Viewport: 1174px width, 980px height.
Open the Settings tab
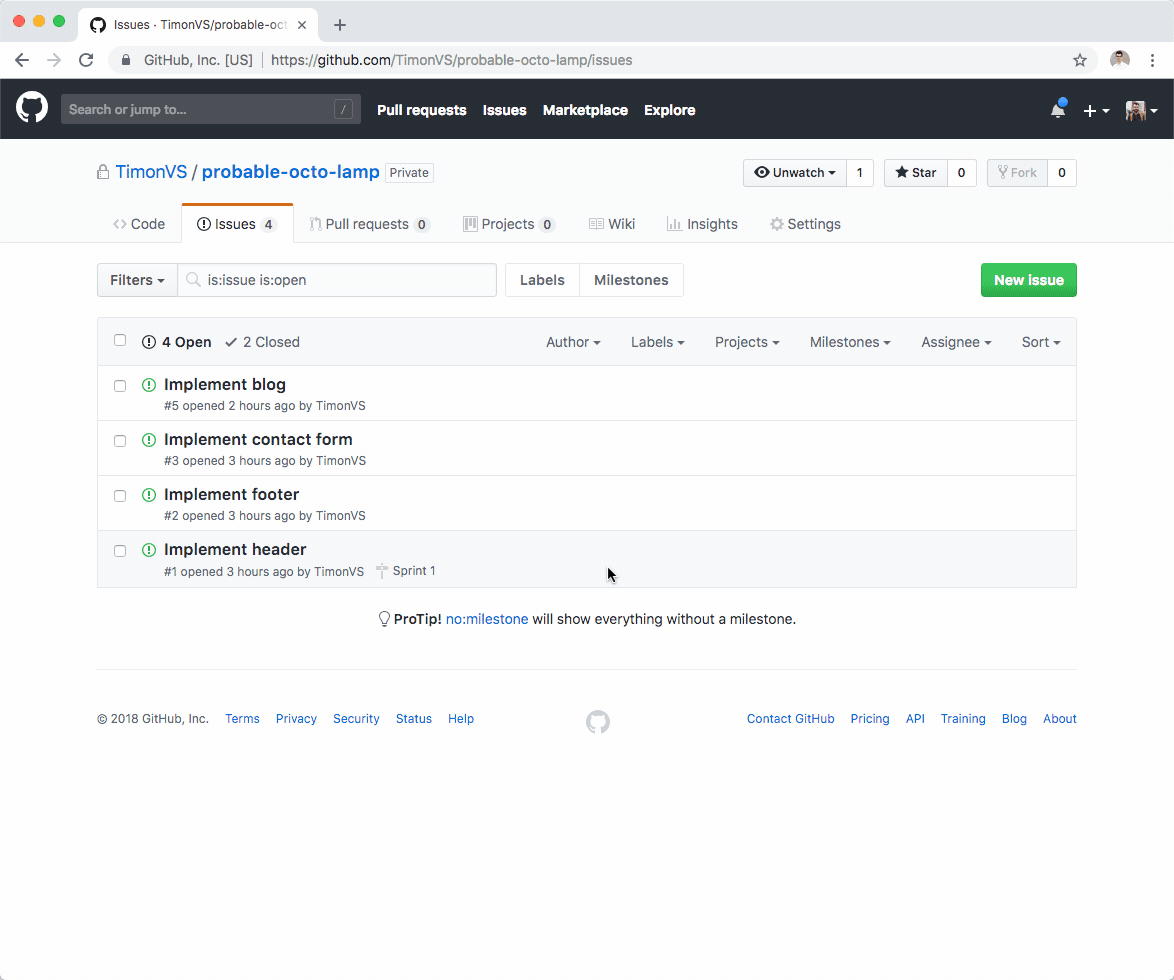pyautogui.click(x=805, y=224)
